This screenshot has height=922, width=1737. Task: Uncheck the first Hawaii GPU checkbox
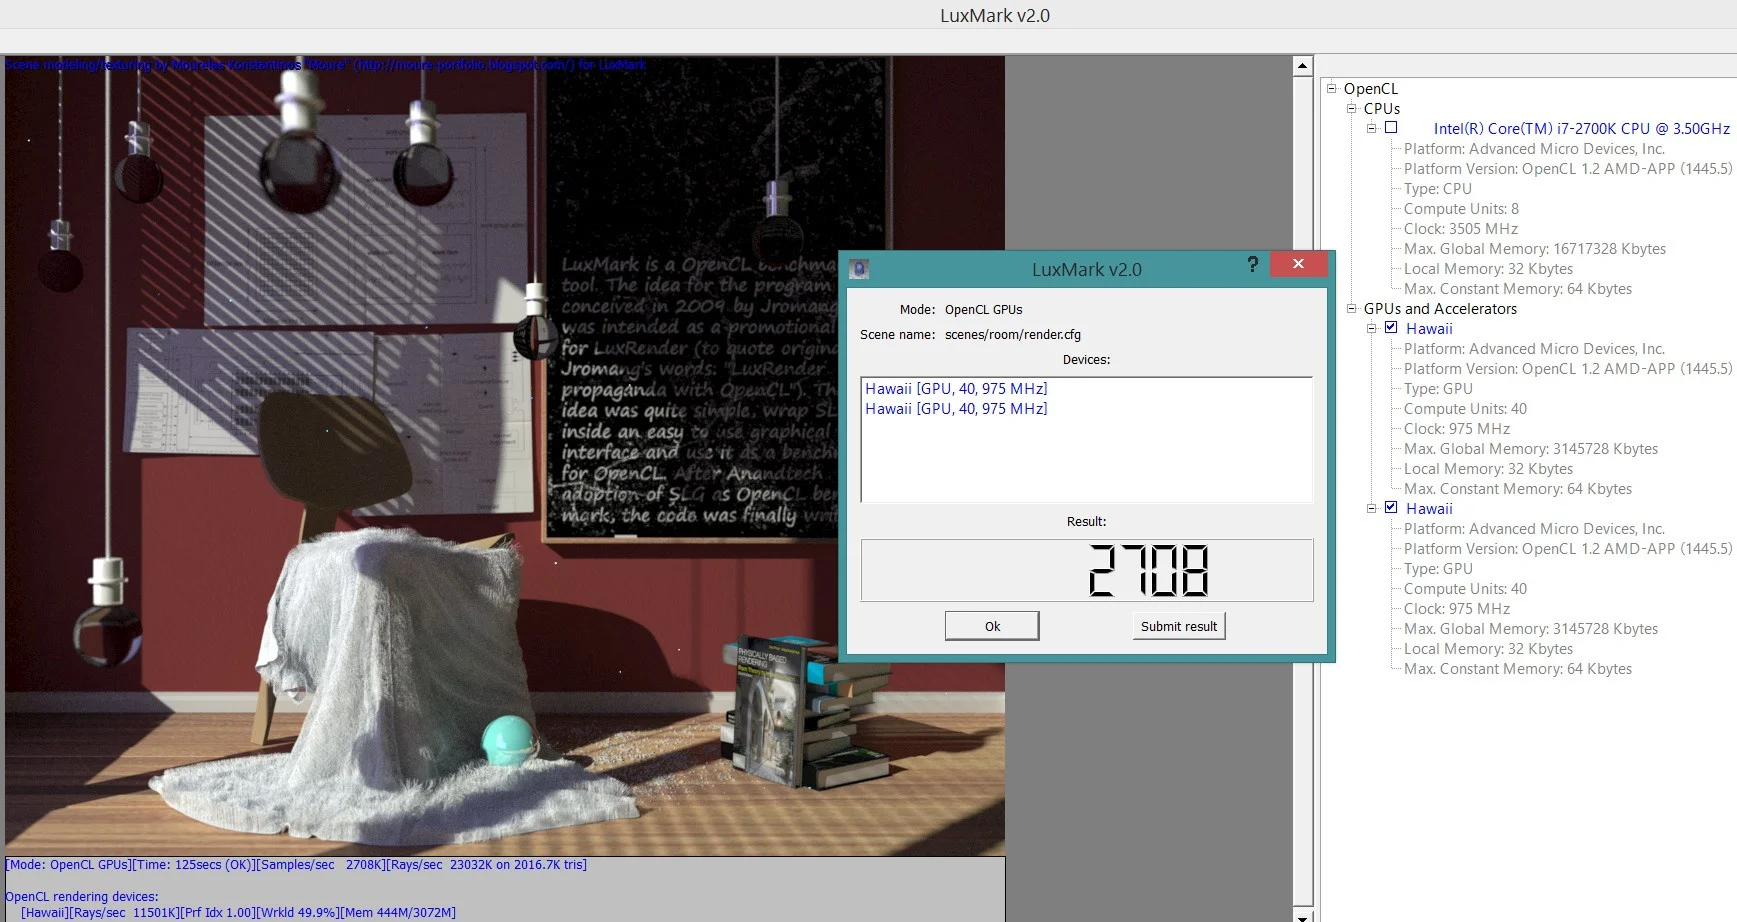(x=1390, y=328)
